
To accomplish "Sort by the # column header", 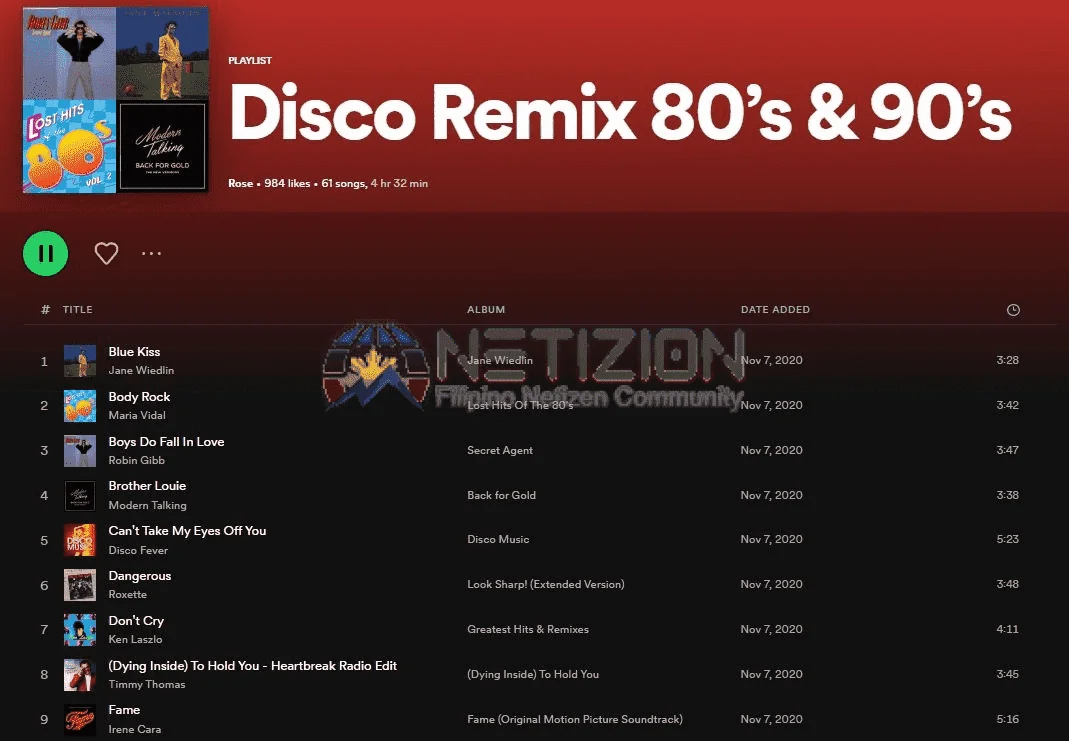I will [46, 309].
